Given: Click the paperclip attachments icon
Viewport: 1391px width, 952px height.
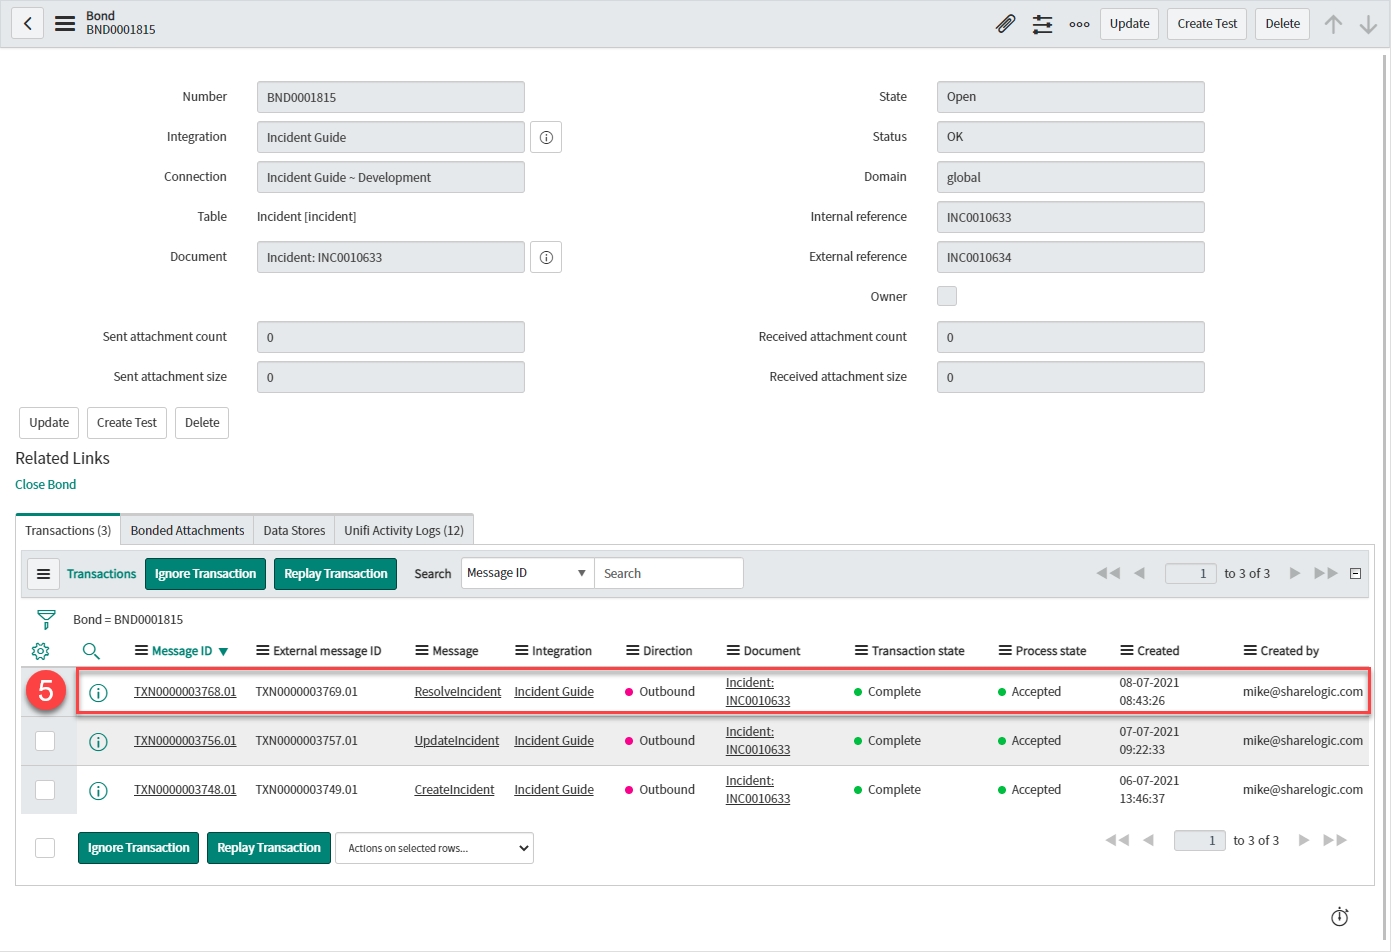Looking at the screenshot, I should coord(1005,24).
